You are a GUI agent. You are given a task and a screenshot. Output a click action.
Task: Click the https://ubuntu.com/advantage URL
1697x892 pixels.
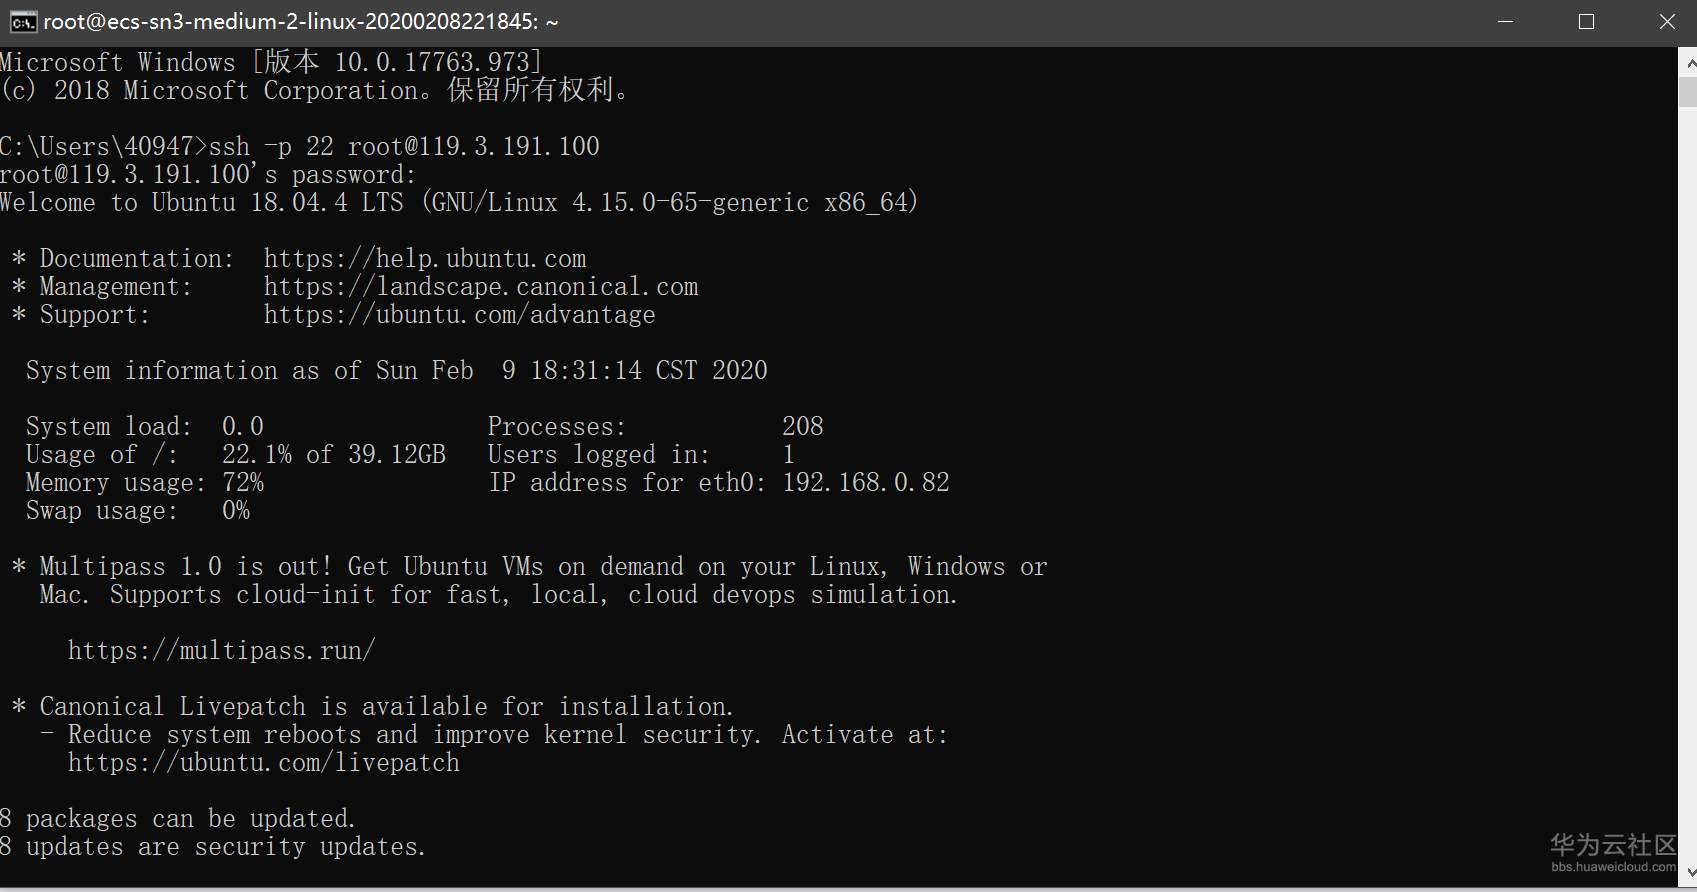(x=459, y=315)
